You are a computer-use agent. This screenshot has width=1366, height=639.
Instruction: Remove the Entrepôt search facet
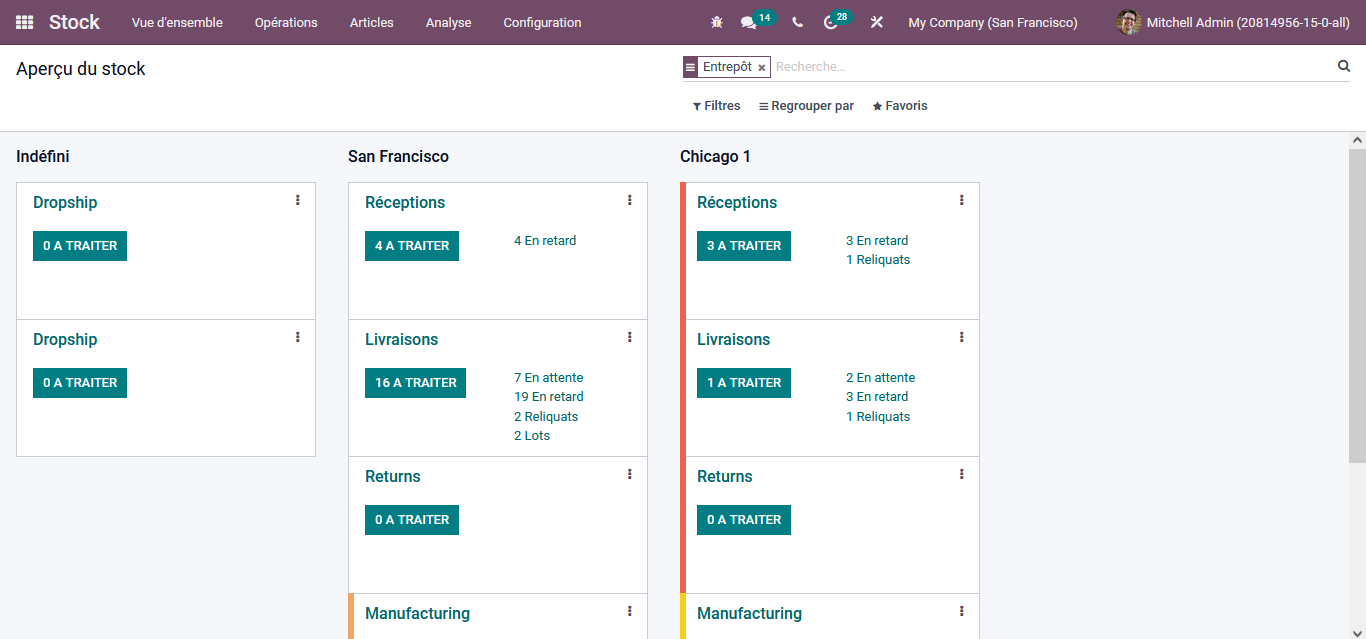pyautogui.click(x=762, y=67)
